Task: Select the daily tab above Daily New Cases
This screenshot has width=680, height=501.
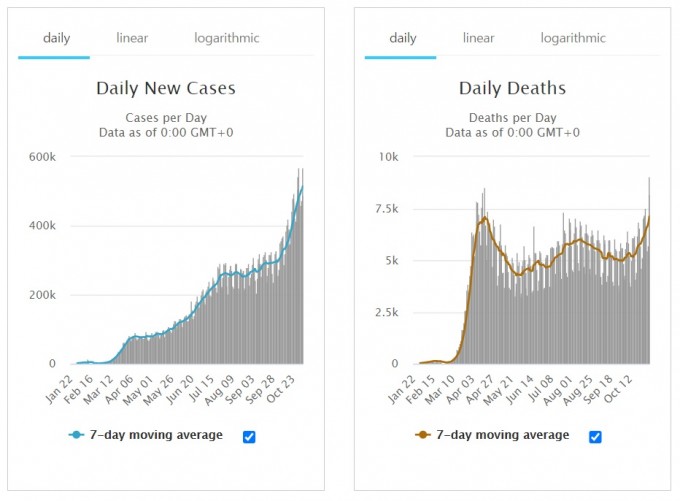Action: (56, 38)
